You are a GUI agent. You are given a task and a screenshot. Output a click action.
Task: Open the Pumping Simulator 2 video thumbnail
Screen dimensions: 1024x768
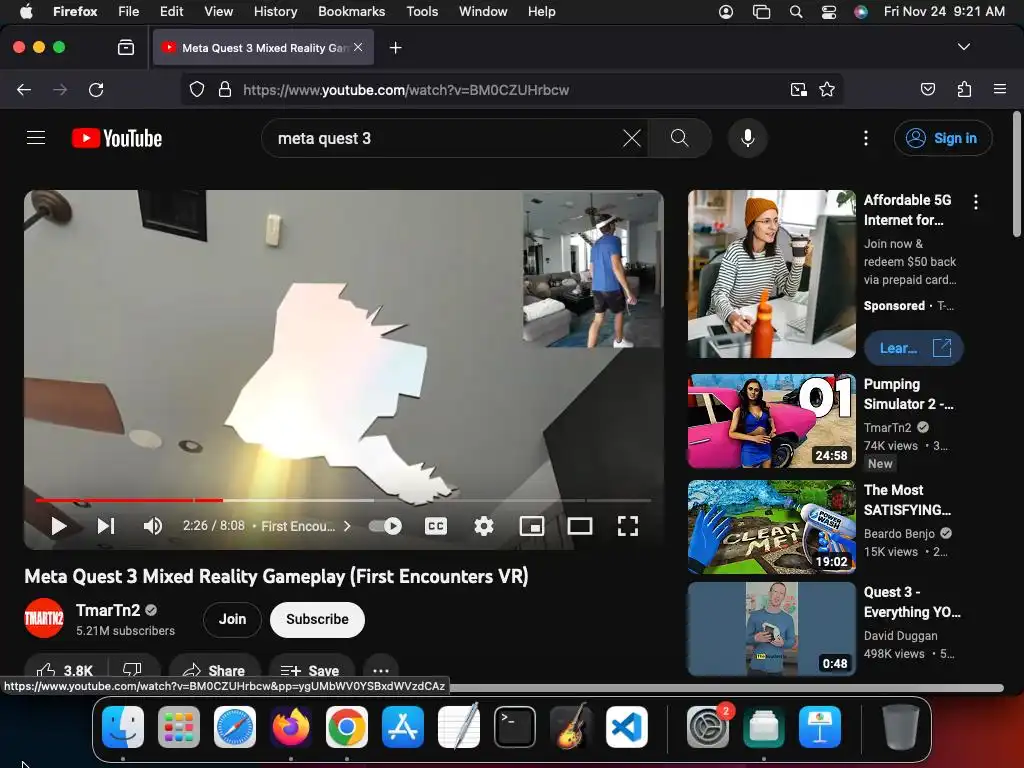(771, 421)
